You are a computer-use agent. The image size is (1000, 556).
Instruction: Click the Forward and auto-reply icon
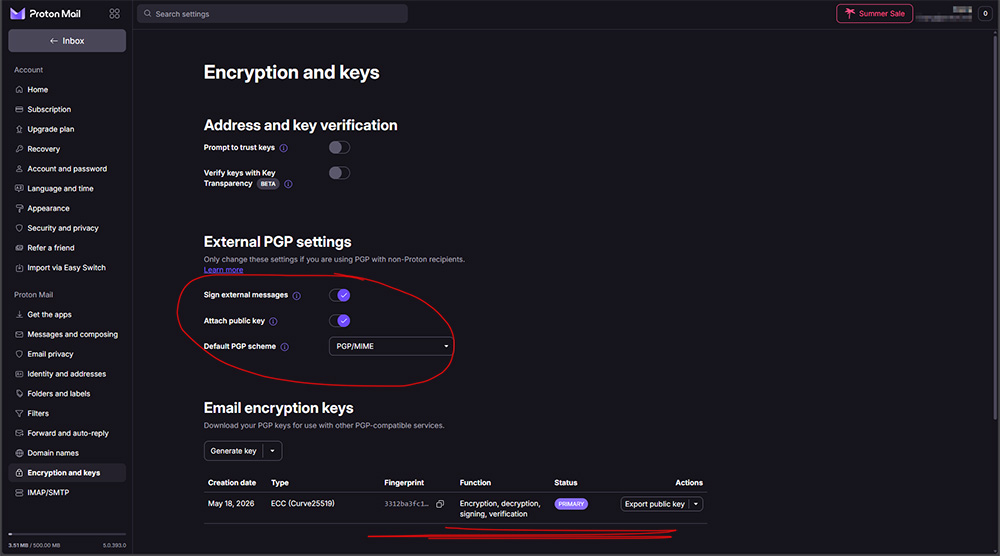click(x=19, y=433)
